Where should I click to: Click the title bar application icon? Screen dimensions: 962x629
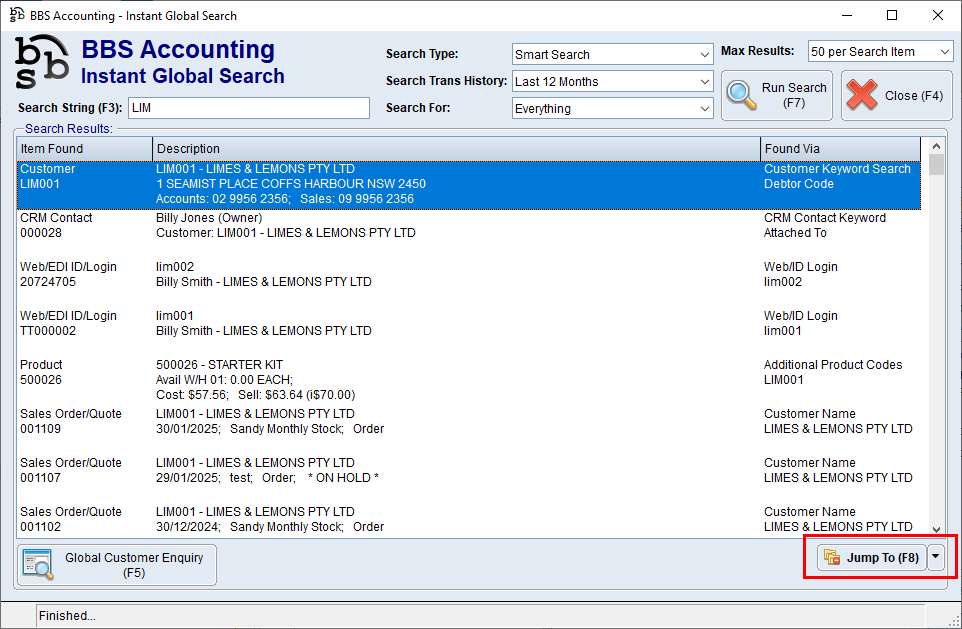click(16, 15)
